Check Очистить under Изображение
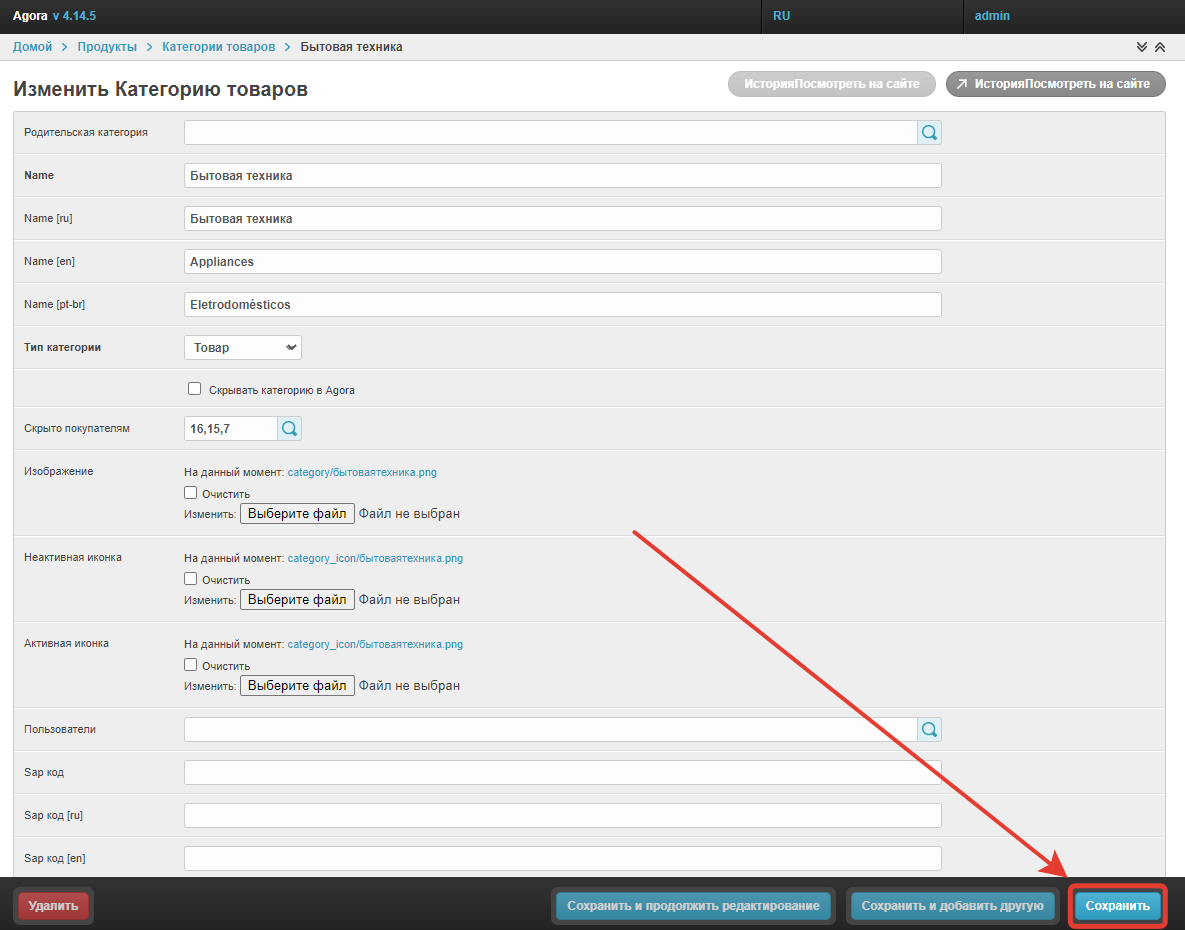Image resolution: width=1185 pixels, height=930 pixels. 191,493
